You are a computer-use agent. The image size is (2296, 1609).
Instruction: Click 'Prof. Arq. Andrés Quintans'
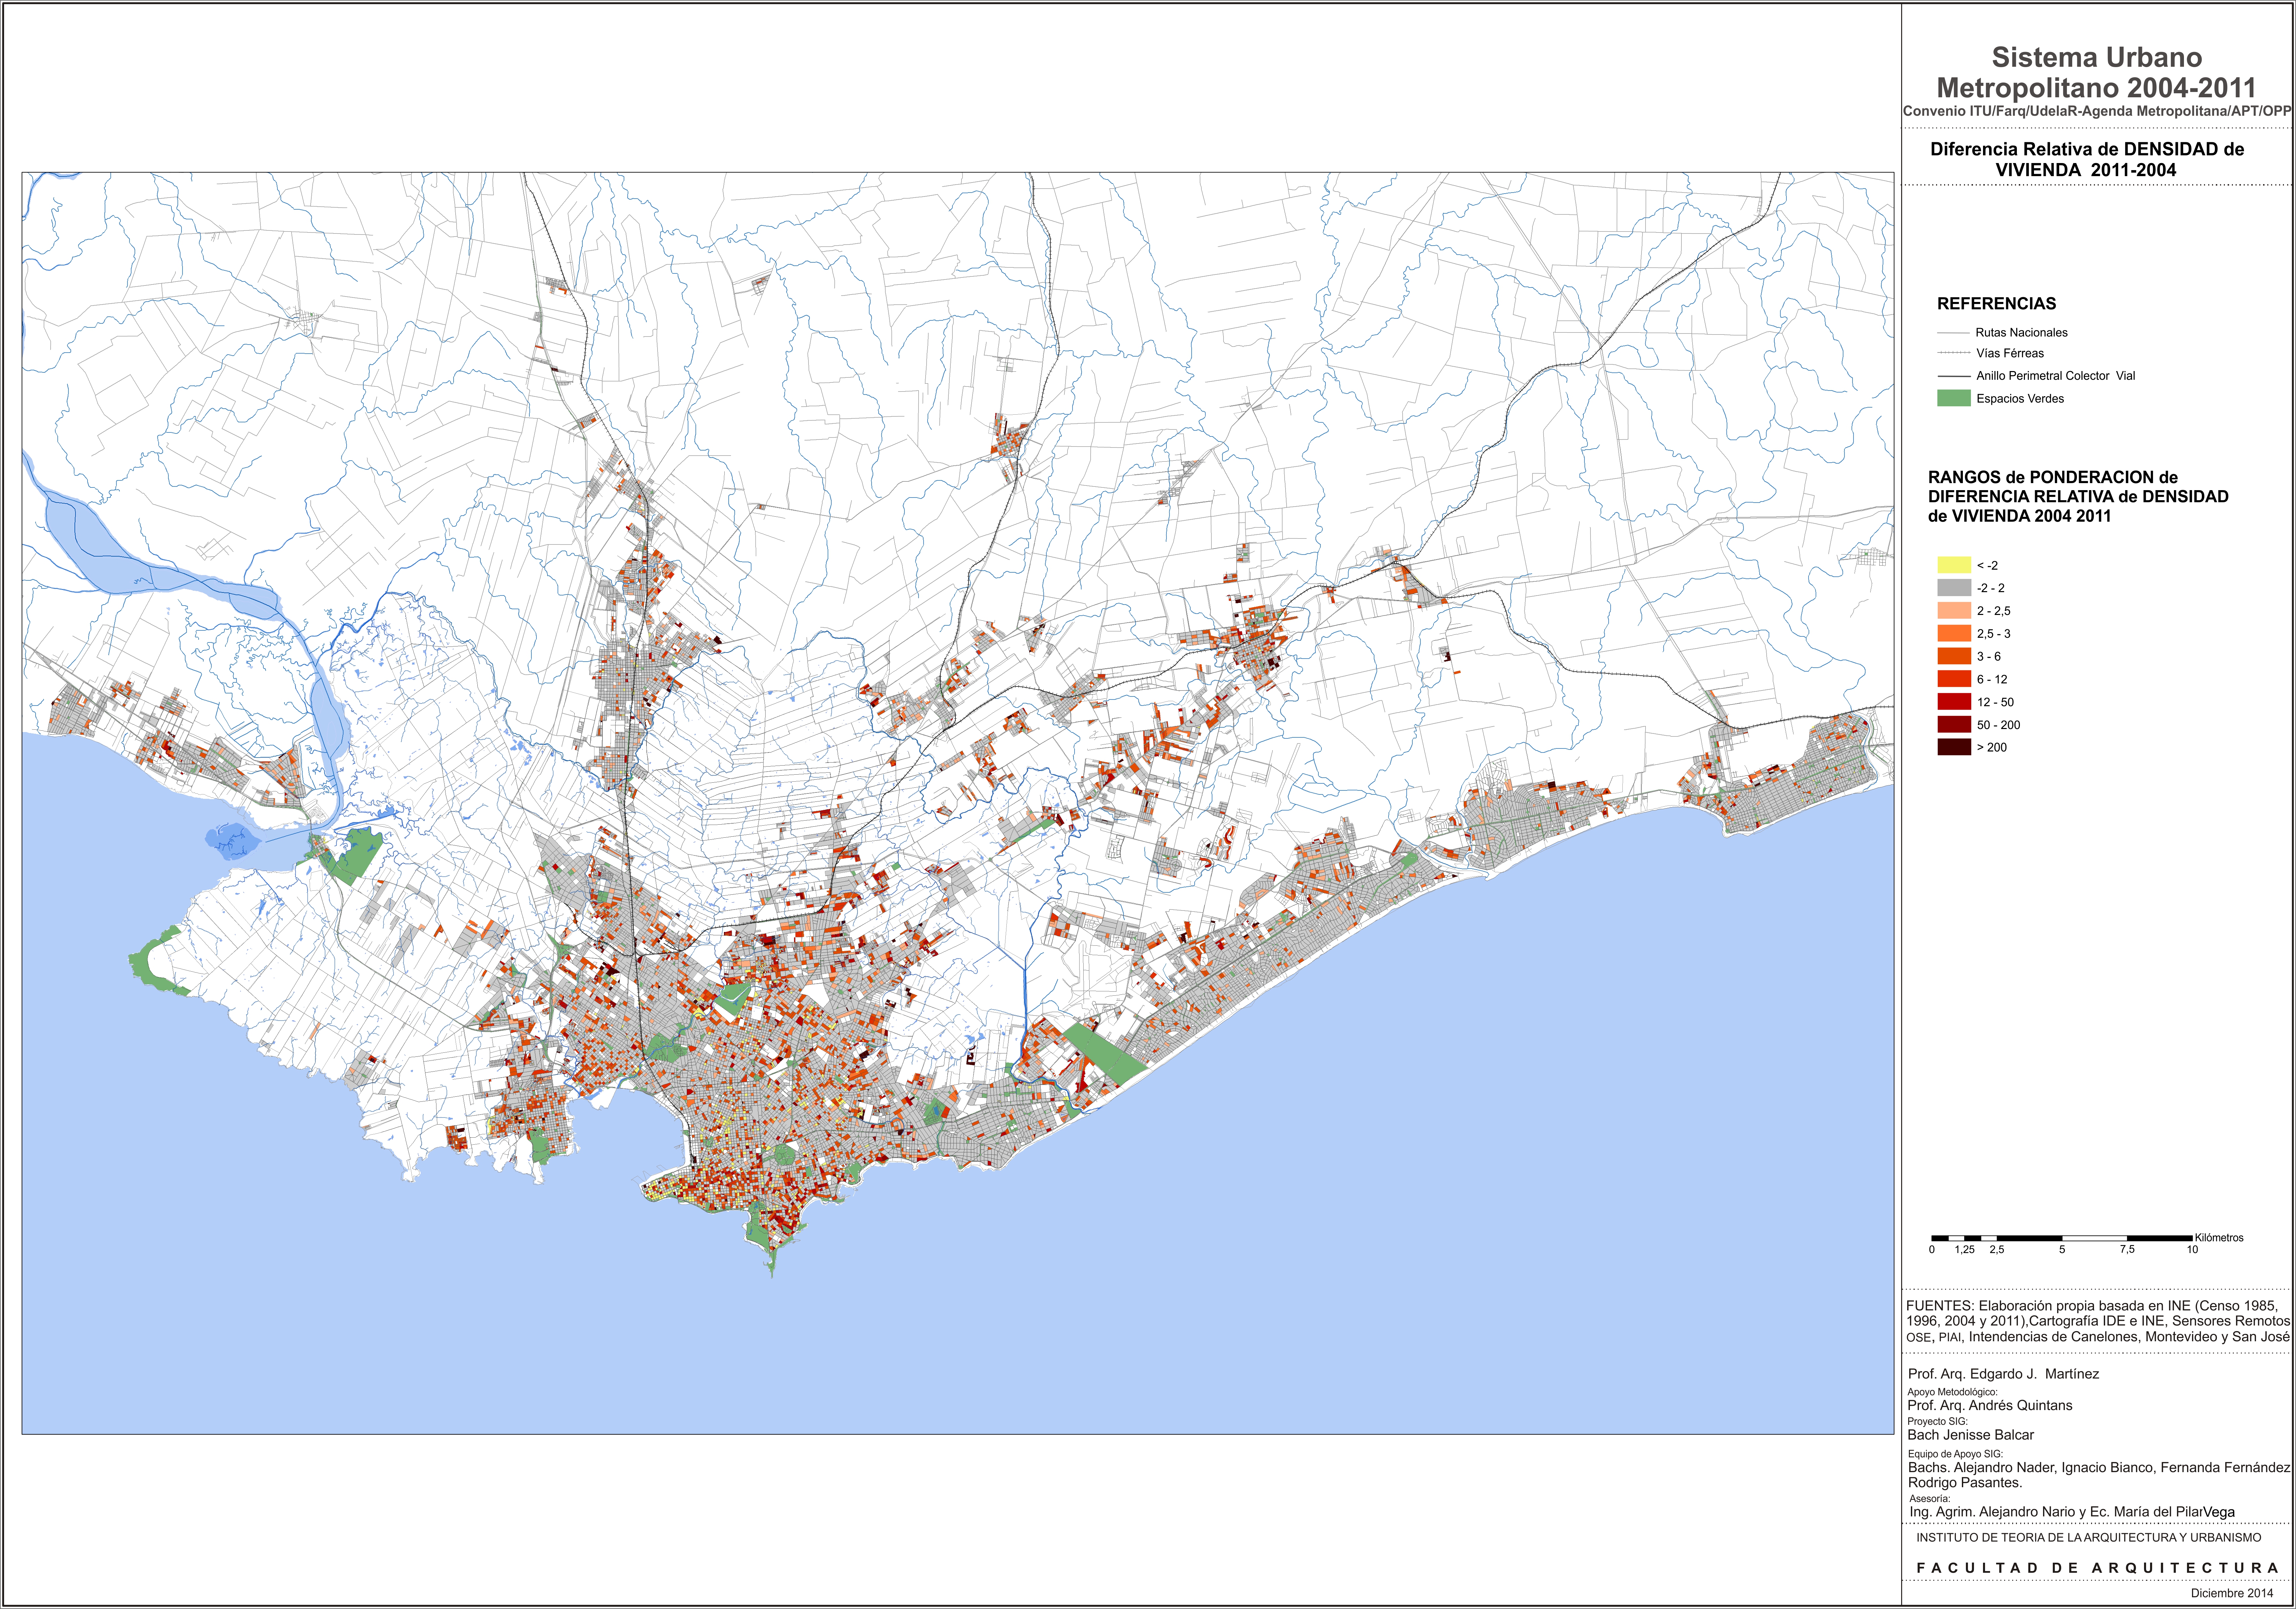click(x=1990, y=1406)
